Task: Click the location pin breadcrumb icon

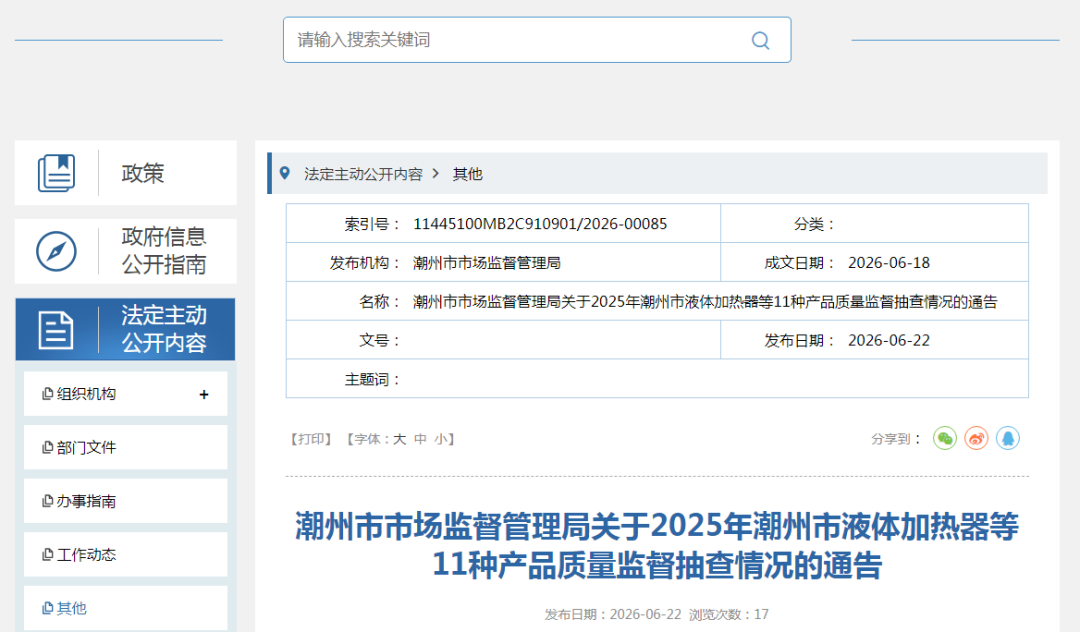Action: point(284,173)
